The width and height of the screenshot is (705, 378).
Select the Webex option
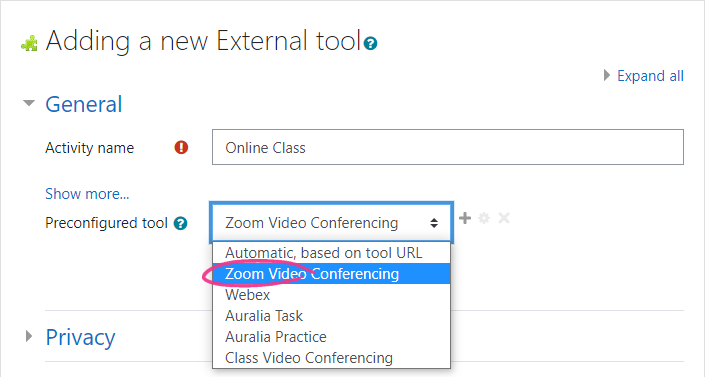pyautogui.click(x=331, y=295)
